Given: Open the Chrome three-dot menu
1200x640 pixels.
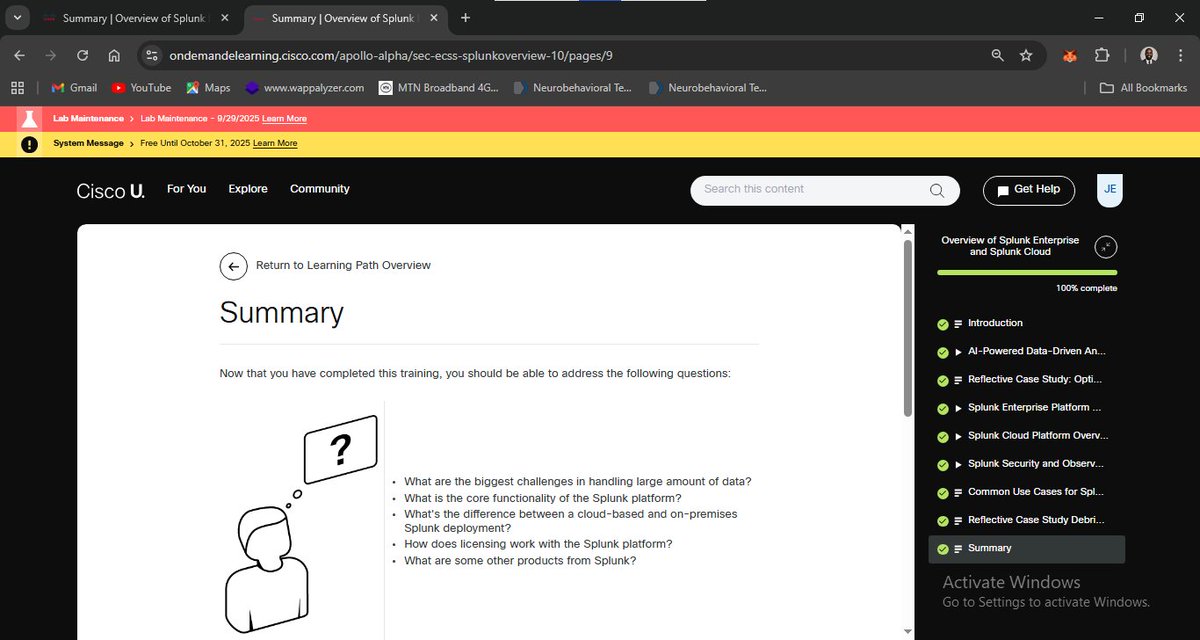Looking at the screenshot, I should click(1180, 56).
